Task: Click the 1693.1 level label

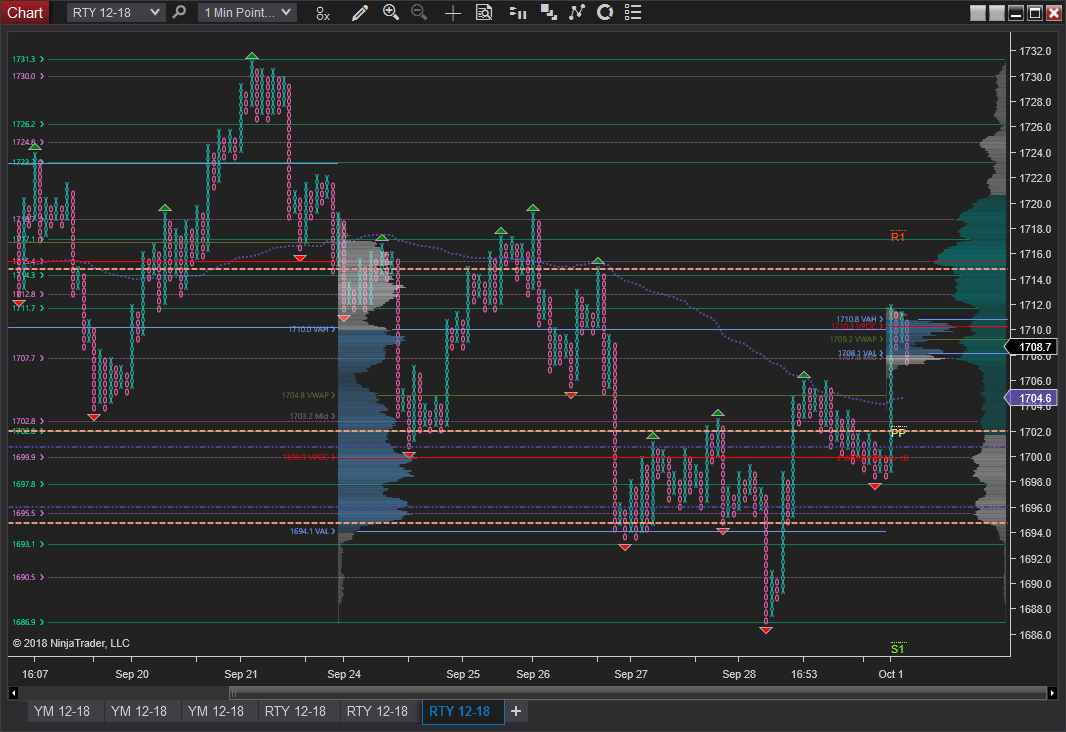Action: click(28, 544)
